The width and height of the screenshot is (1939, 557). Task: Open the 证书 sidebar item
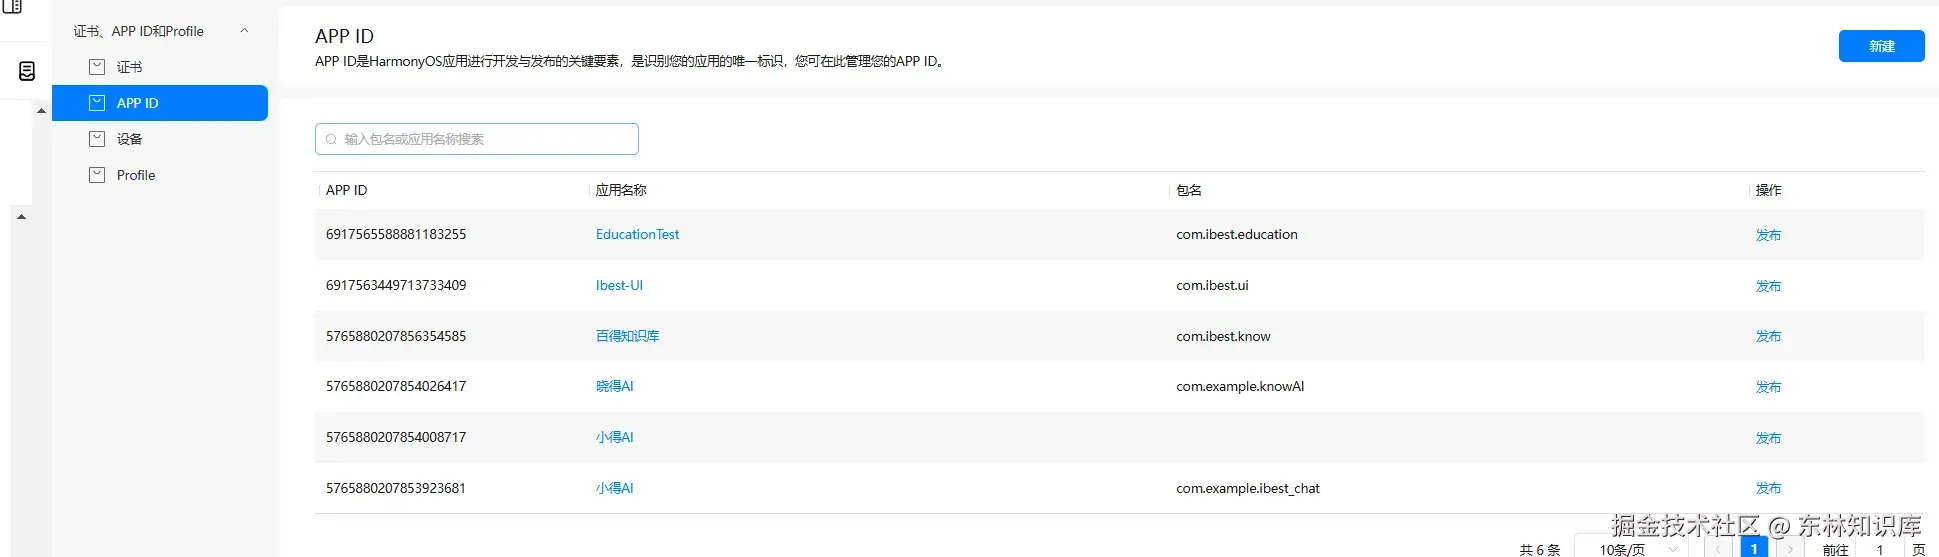[x=160, y=67]
